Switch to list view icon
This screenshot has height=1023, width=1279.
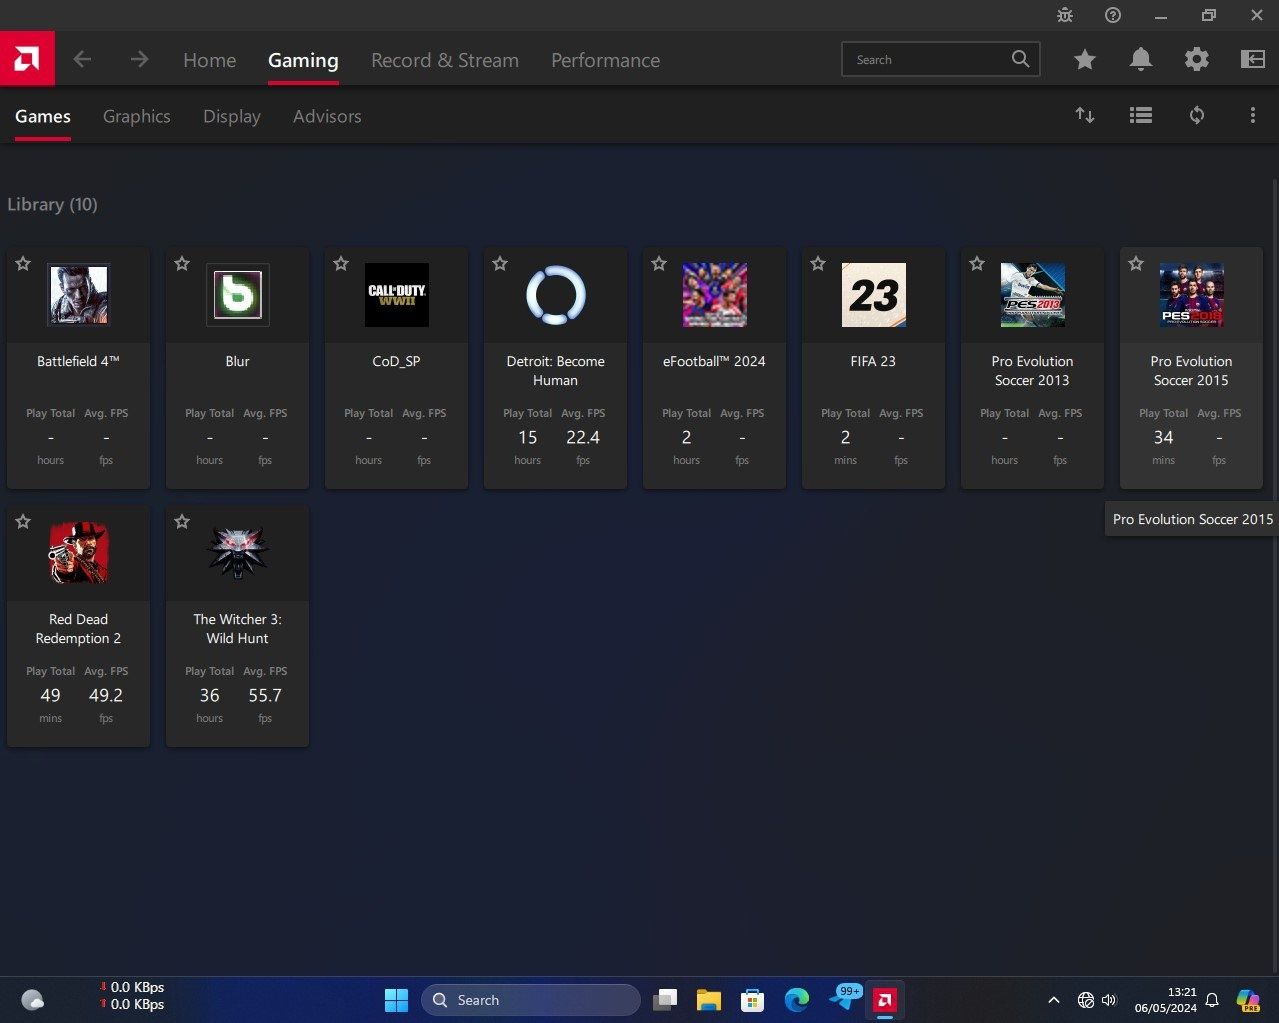click(1141, 115)
